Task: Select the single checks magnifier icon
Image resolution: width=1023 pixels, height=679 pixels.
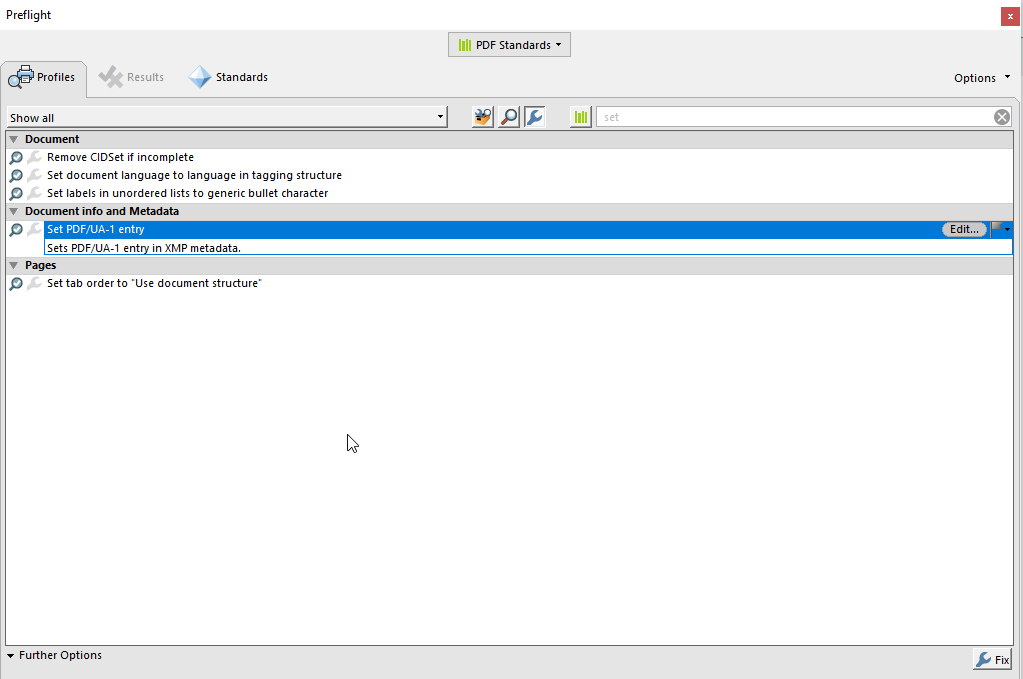Action: (509, 117)
